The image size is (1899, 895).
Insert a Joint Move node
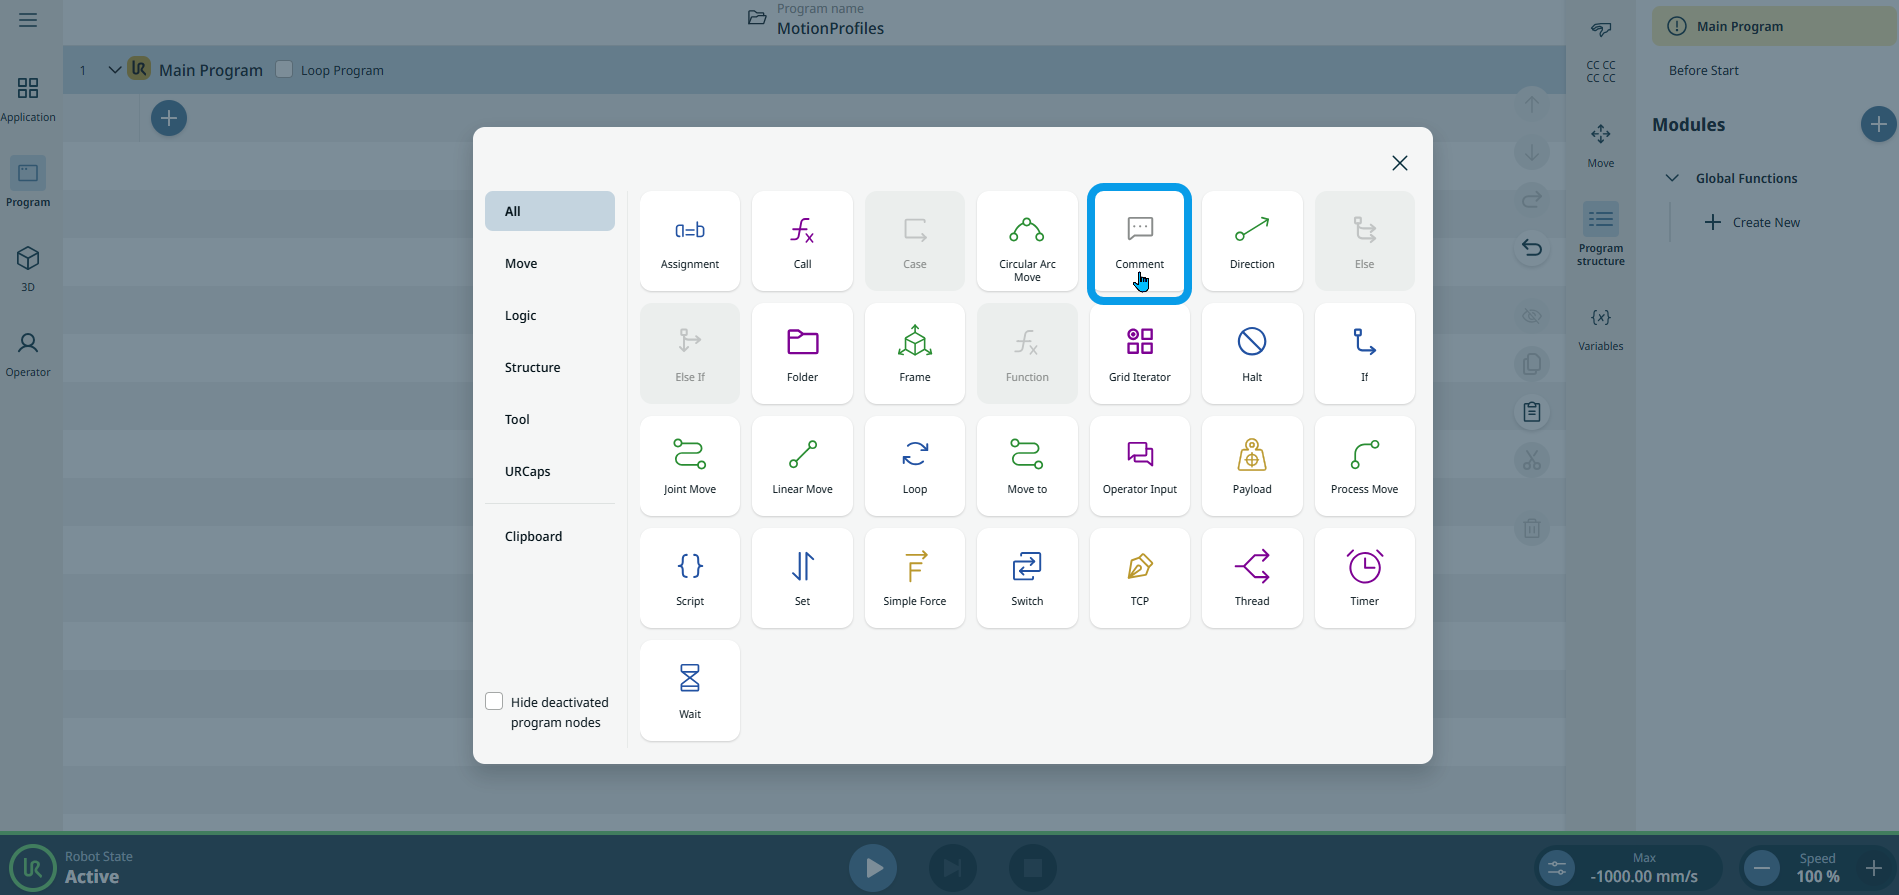[x=689, y=465]
